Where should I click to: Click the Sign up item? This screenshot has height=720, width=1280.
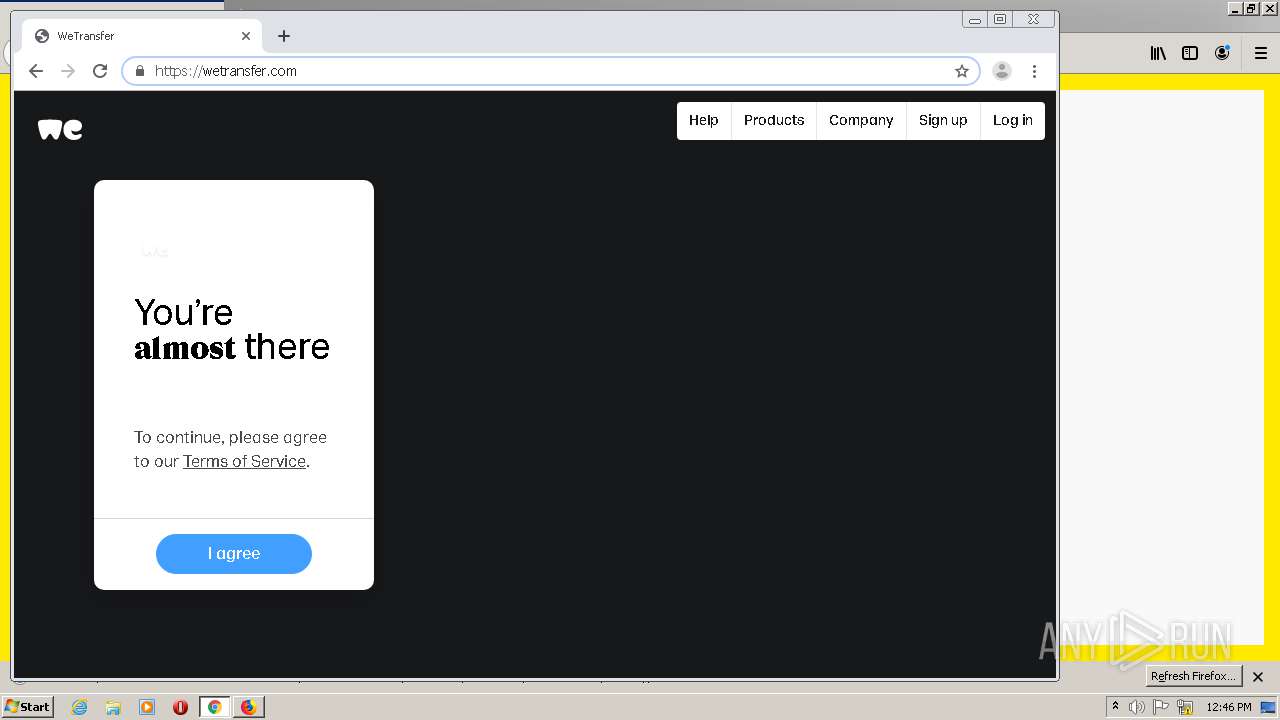[943, 120]
